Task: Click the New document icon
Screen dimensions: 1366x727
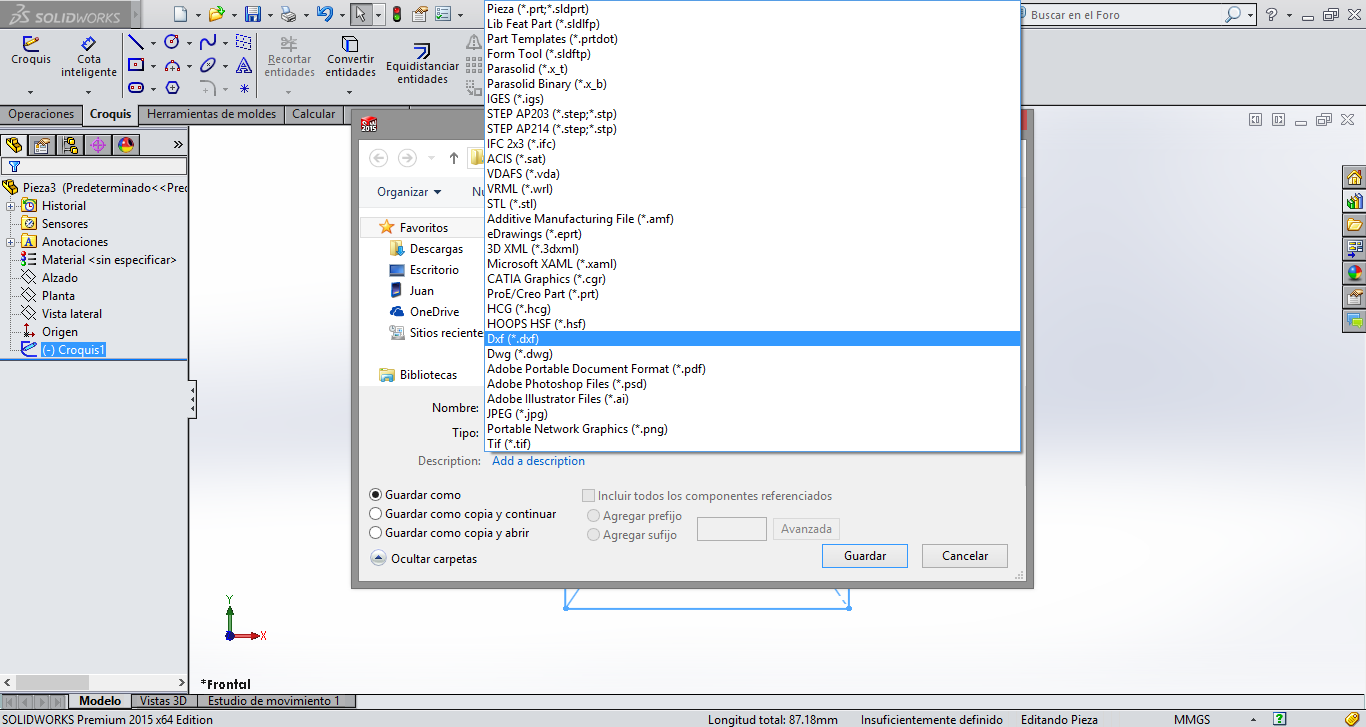Action: 180,14
